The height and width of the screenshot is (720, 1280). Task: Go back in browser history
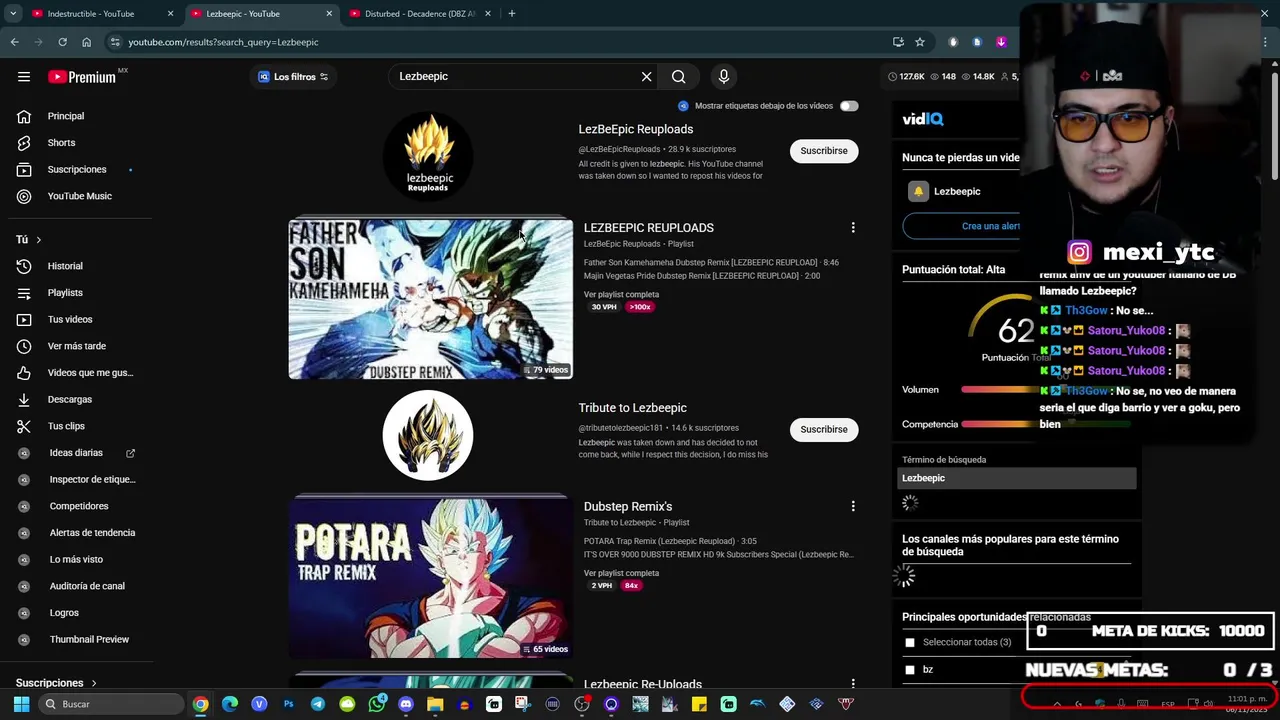click(14, 42)
